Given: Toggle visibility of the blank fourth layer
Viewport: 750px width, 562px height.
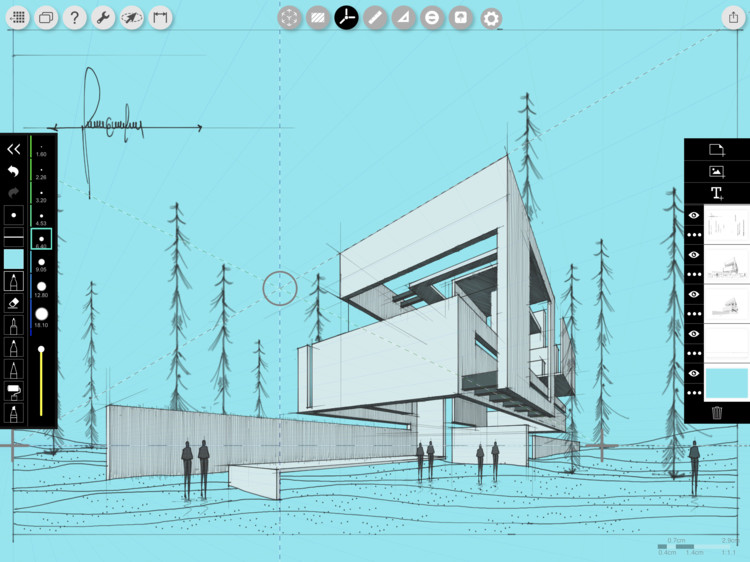Looking at the screenshot, I should (694, 334).
